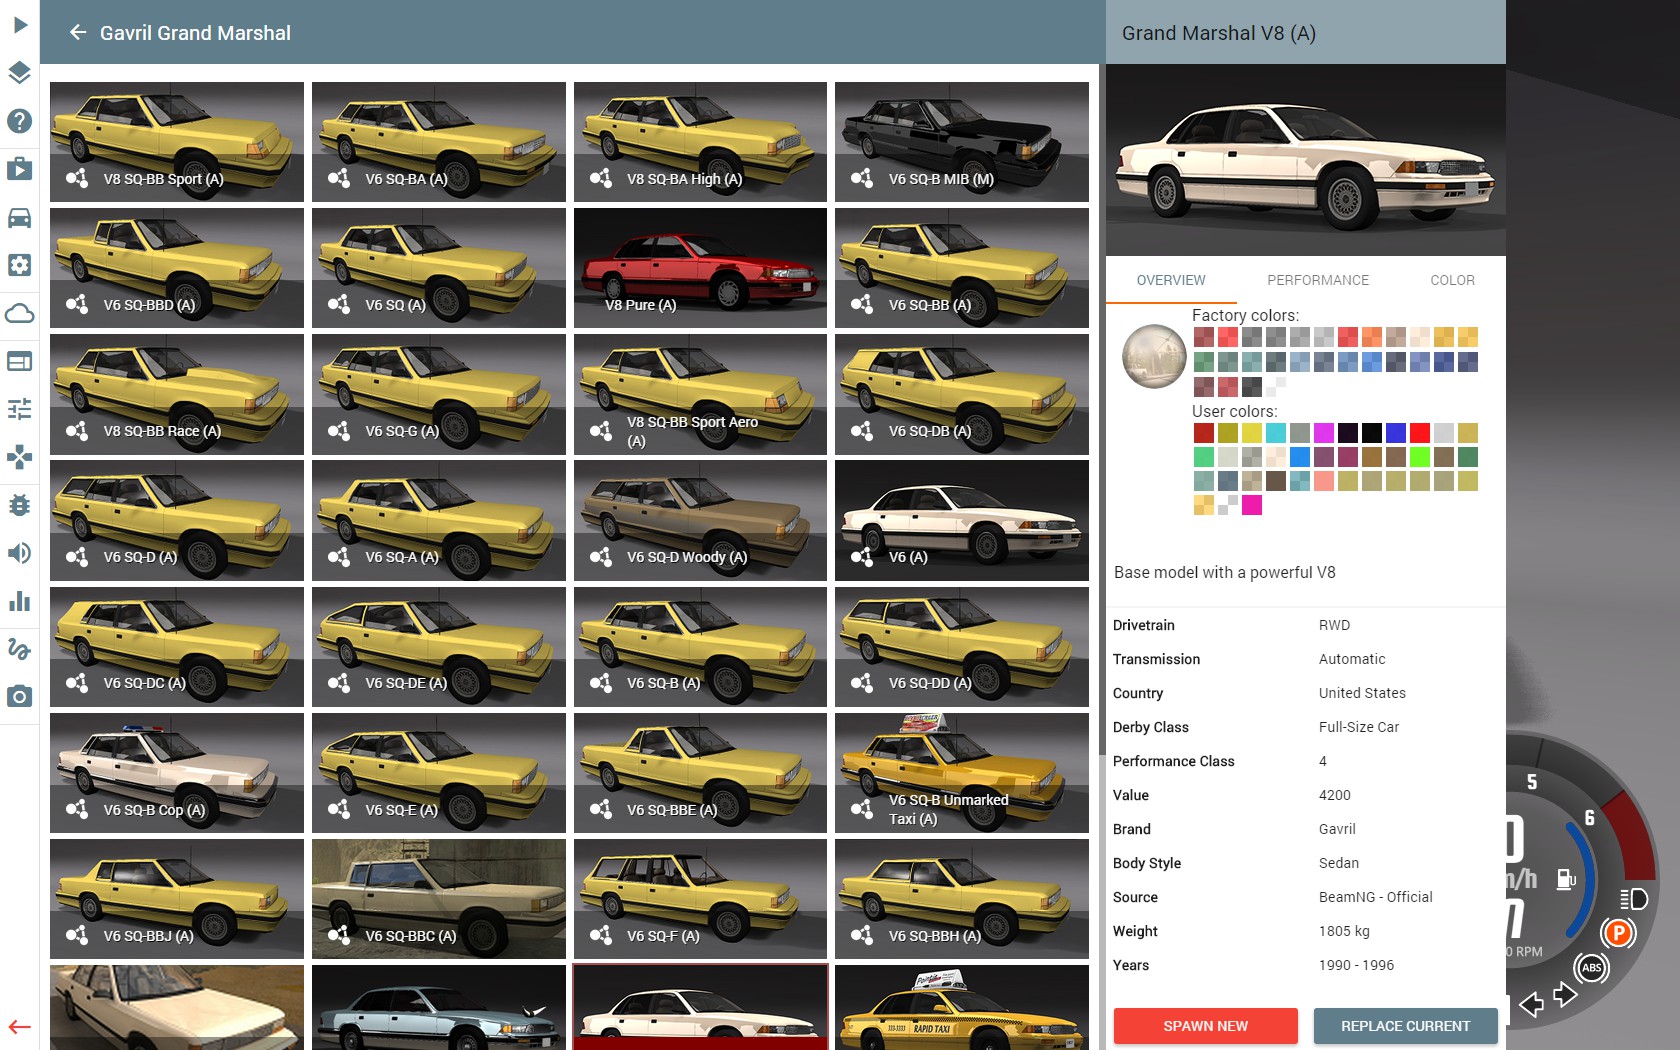Open the bar chart performance icon
The image size is (1680, 1050).
pos(20,601)
